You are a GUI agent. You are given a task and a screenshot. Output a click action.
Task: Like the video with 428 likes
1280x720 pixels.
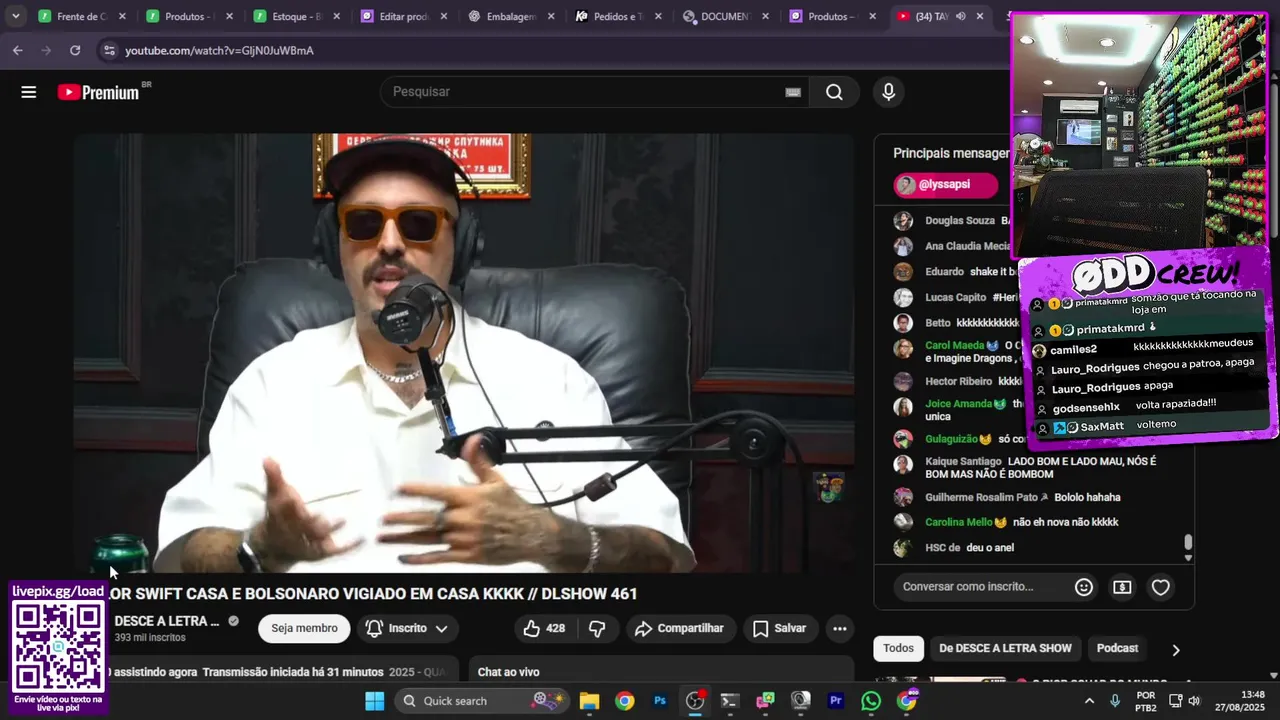point(543,628)
